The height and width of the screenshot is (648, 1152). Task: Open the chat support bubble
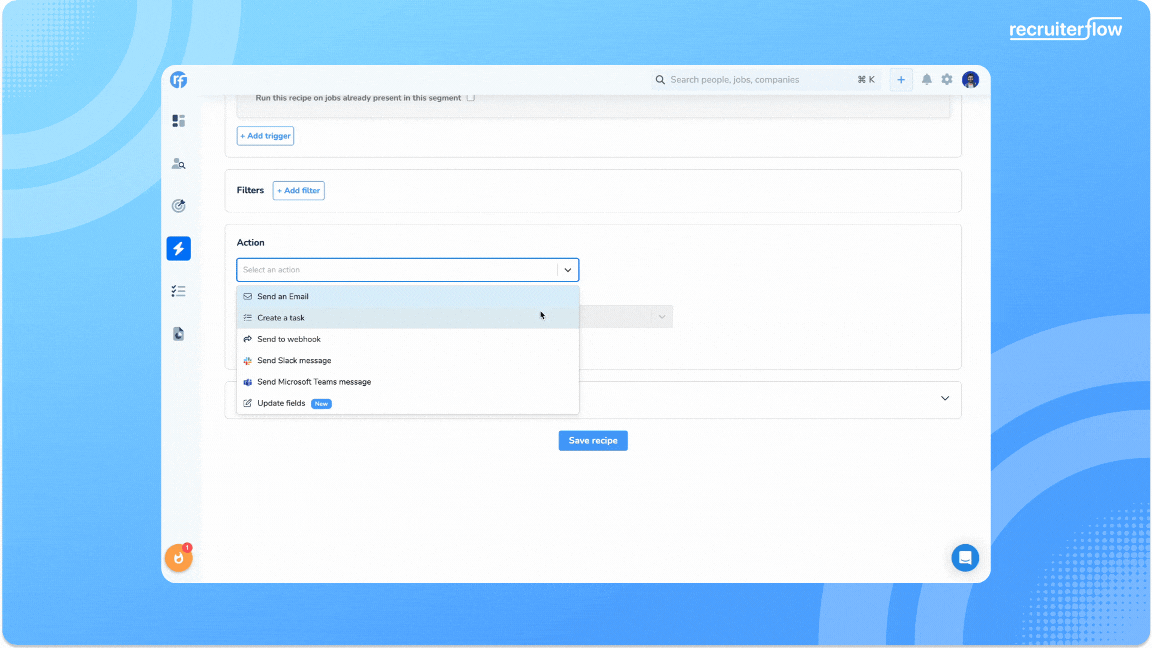pos(965,558)
